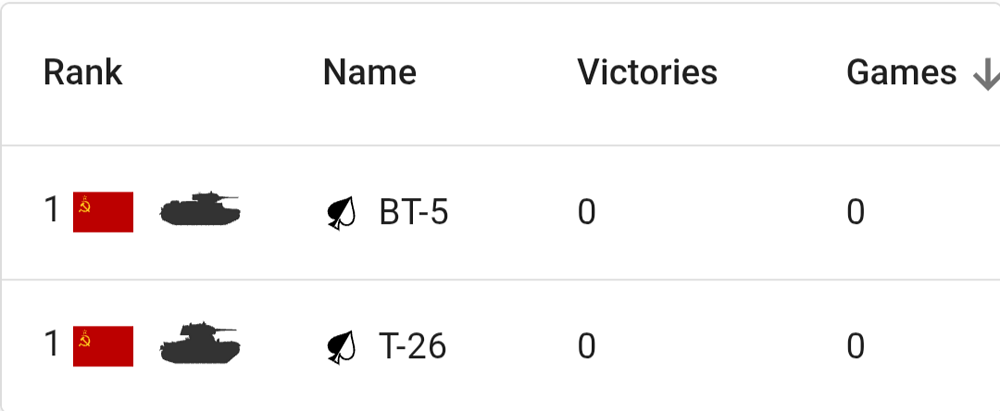Sort the table by the Rank column
This screenshot has height=411, width=1000.
tap(83, 72)
